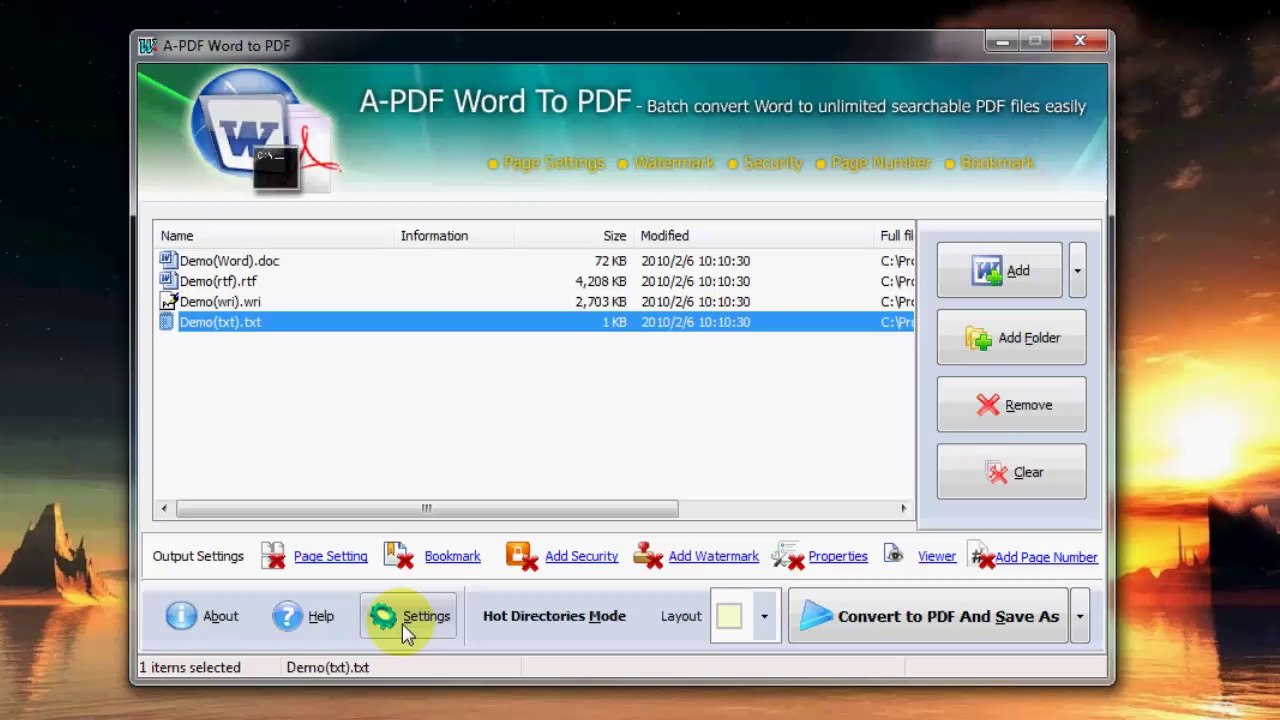This screenshot has height=720, width=1280.
Task: Open the Add Watermark link
Action: [713, 556]
